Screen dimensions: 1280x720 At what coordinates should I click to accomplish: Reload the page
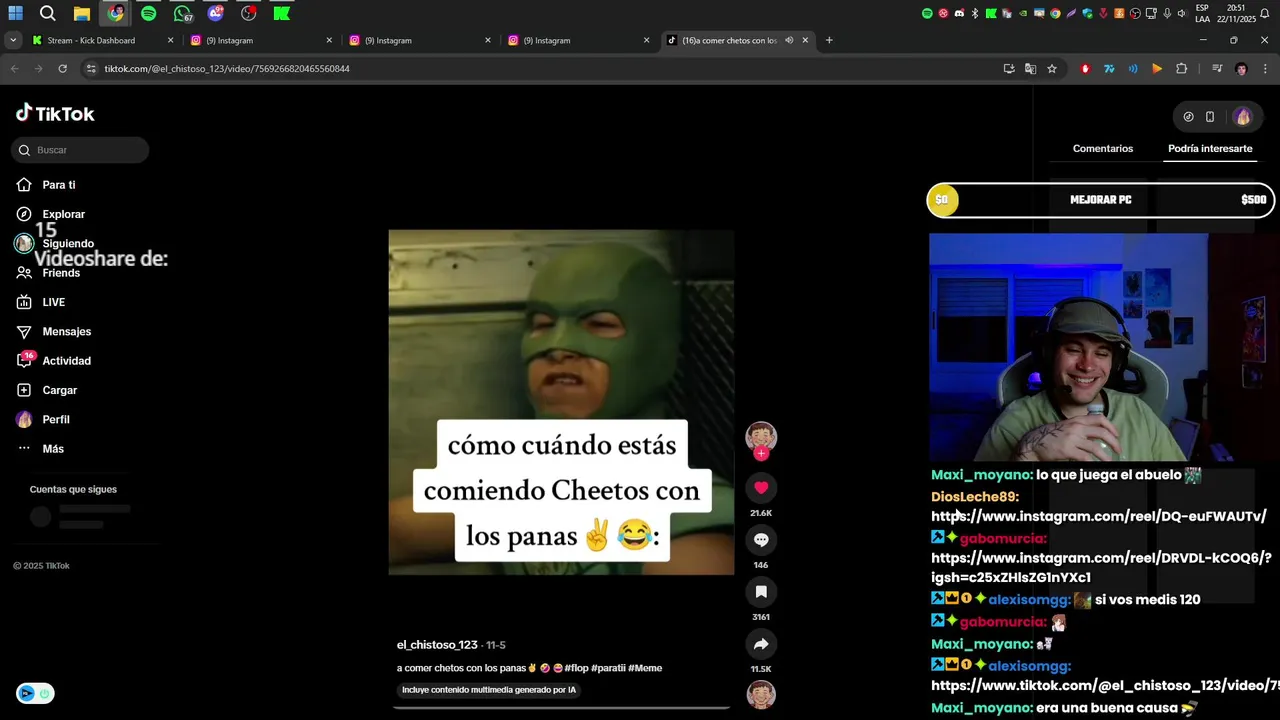pyautogui.click(x=62, y=69)
